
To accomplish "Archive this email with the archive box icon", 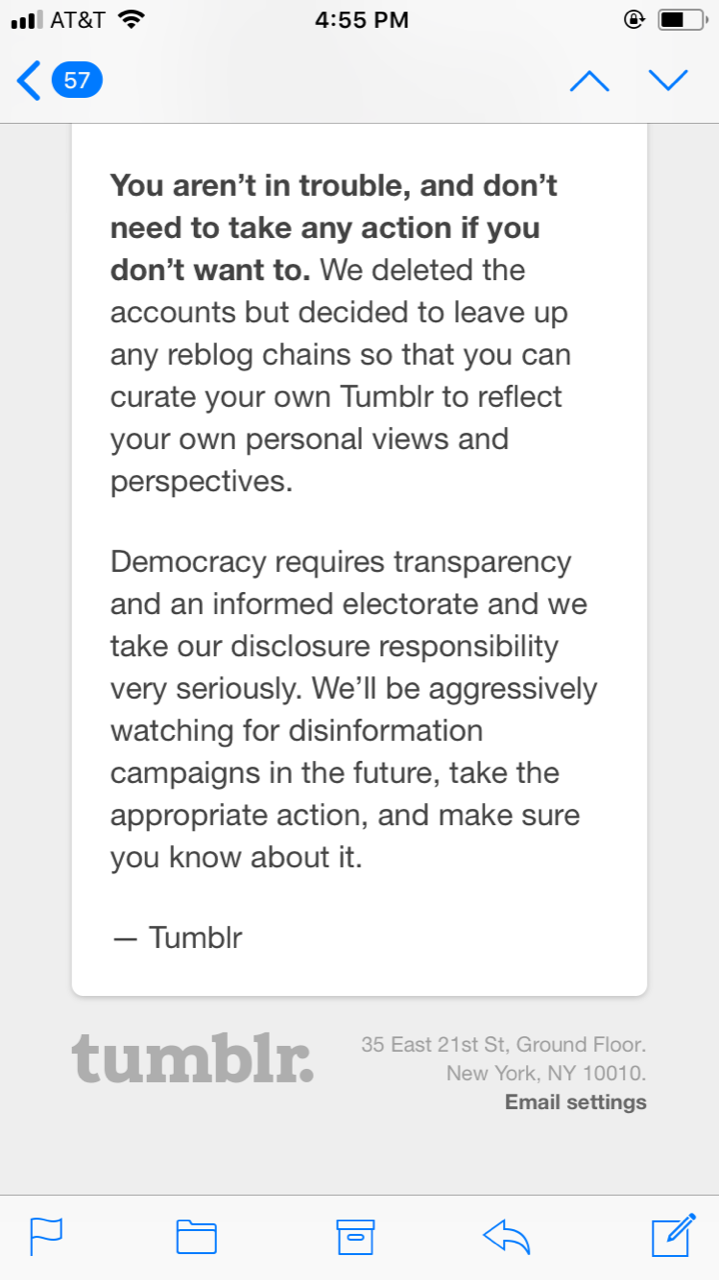I will (355, 1236).
